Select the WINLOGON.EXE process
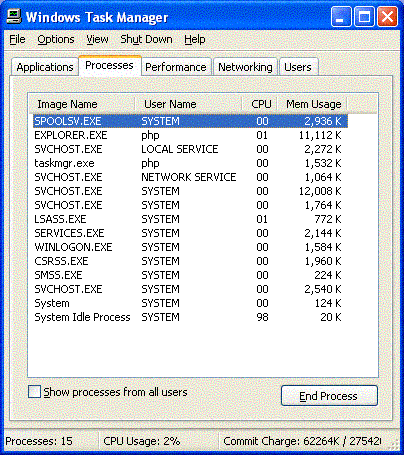This screenshot has height=455, width=404. click(x=190, y=247)
